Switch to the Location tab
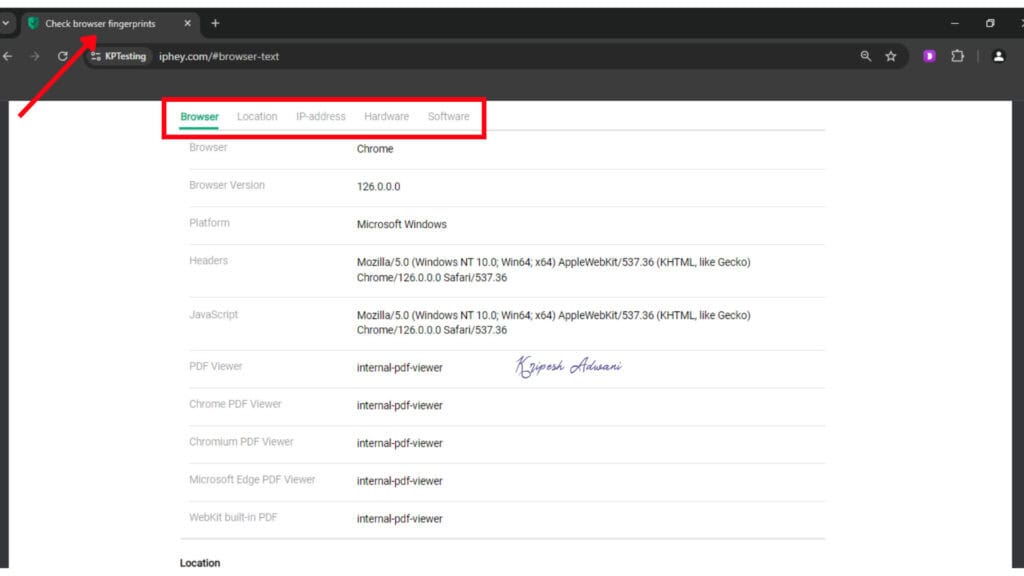This screenshot has height=576, width=1024. coord(257,116)
